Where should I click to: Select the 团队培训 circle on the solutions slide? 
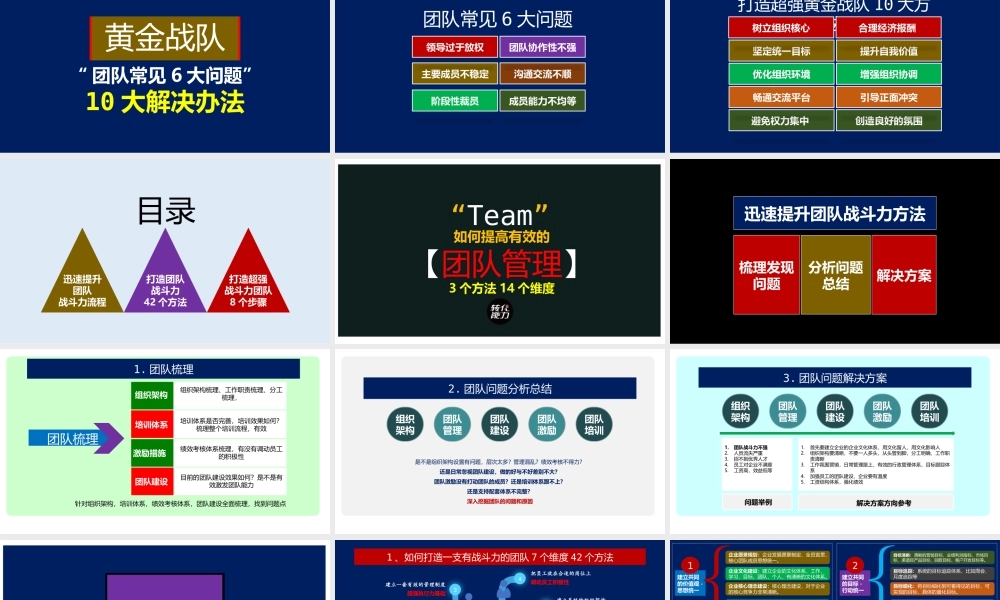point(928,411)
